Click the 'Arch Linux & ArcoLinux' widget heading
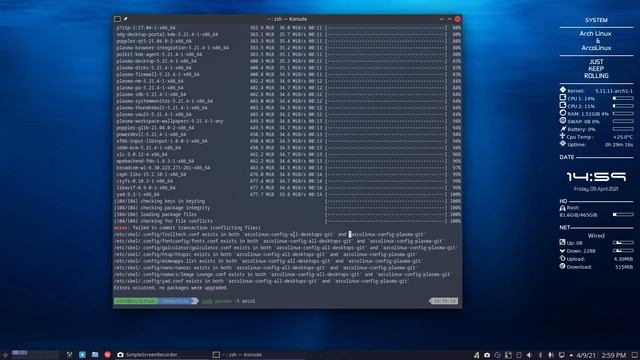 click(596, 41)
